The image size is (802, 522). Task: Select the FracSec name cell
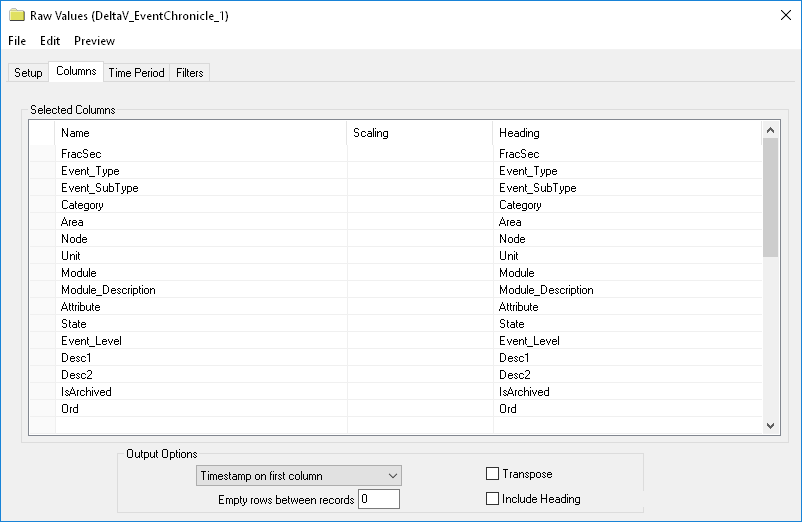click(x=200, y=153)
